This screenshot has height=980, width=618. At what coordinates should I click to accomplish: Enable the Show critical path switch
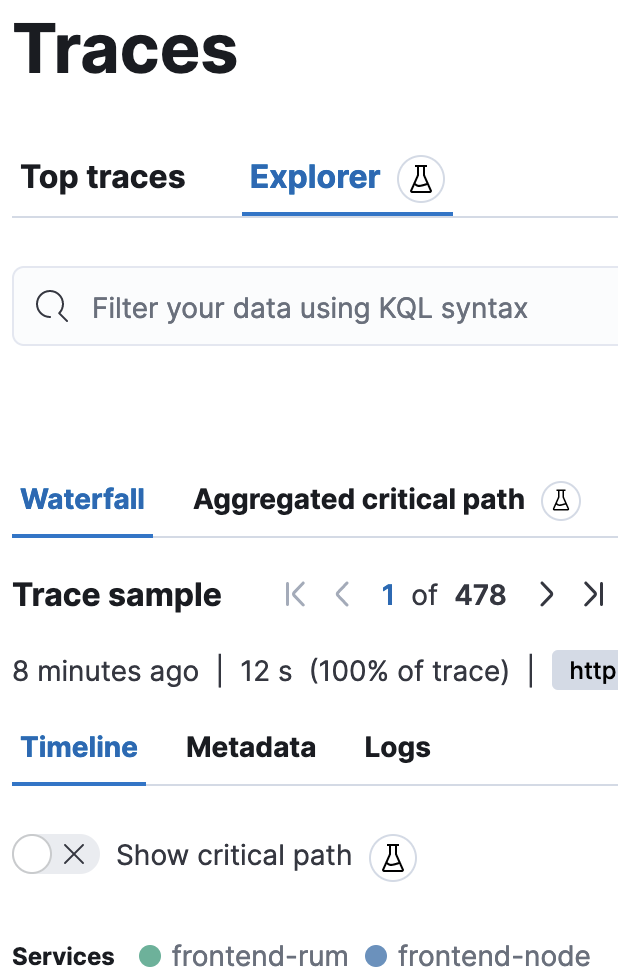pos(34,854)
